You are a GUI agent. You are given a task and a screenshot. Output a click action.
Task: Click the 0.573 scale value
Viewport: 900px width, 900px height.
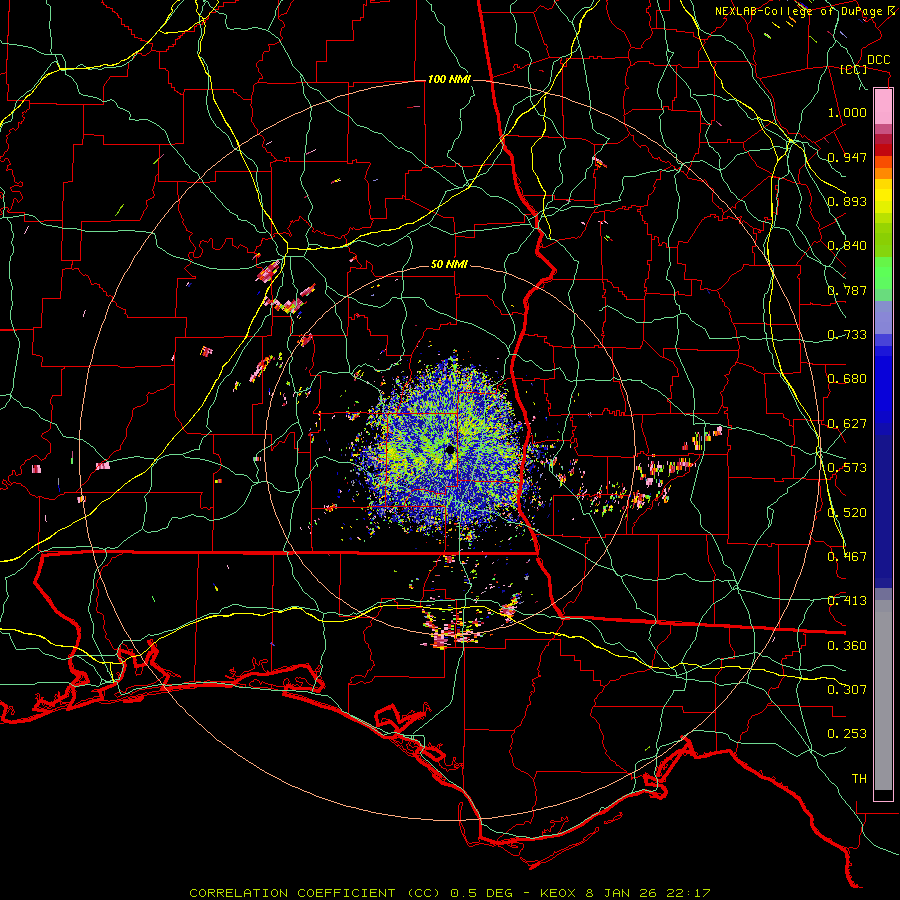pos(847,468)
